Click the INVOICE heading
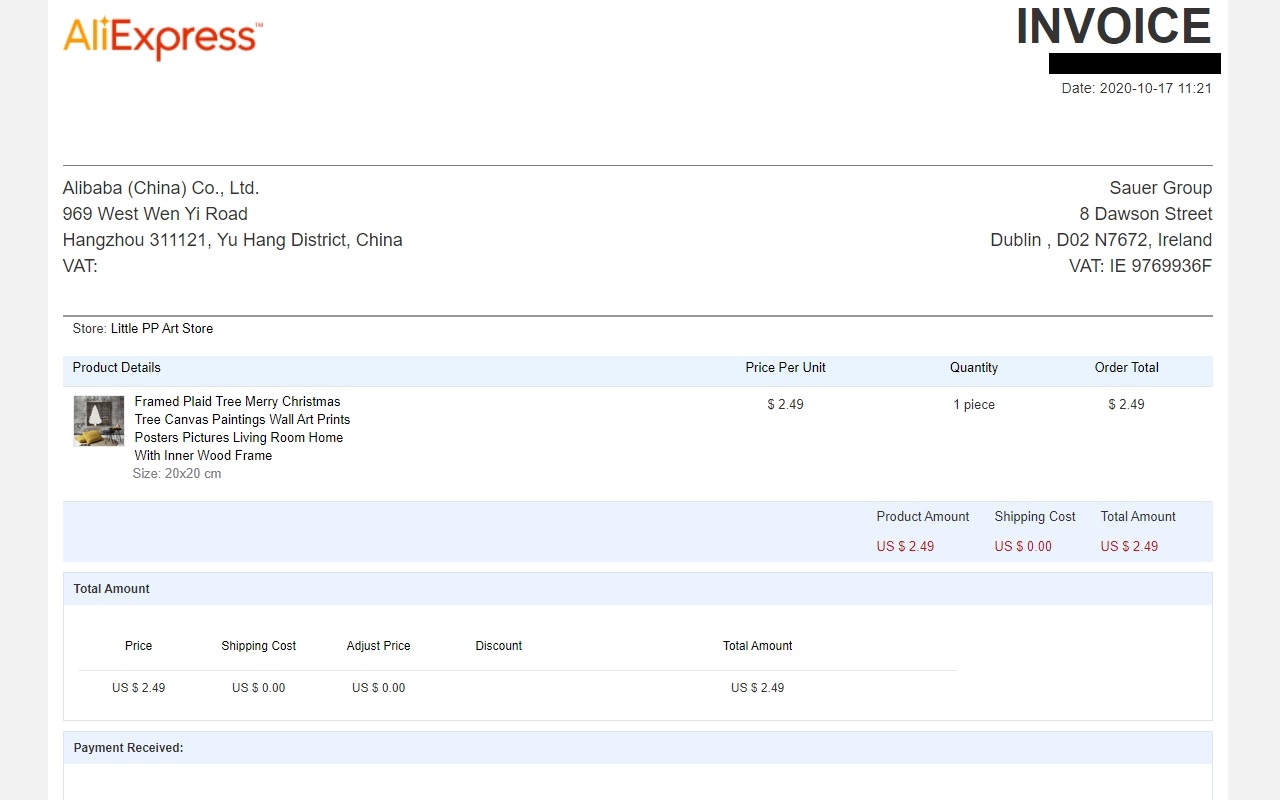 (1112, 28)
